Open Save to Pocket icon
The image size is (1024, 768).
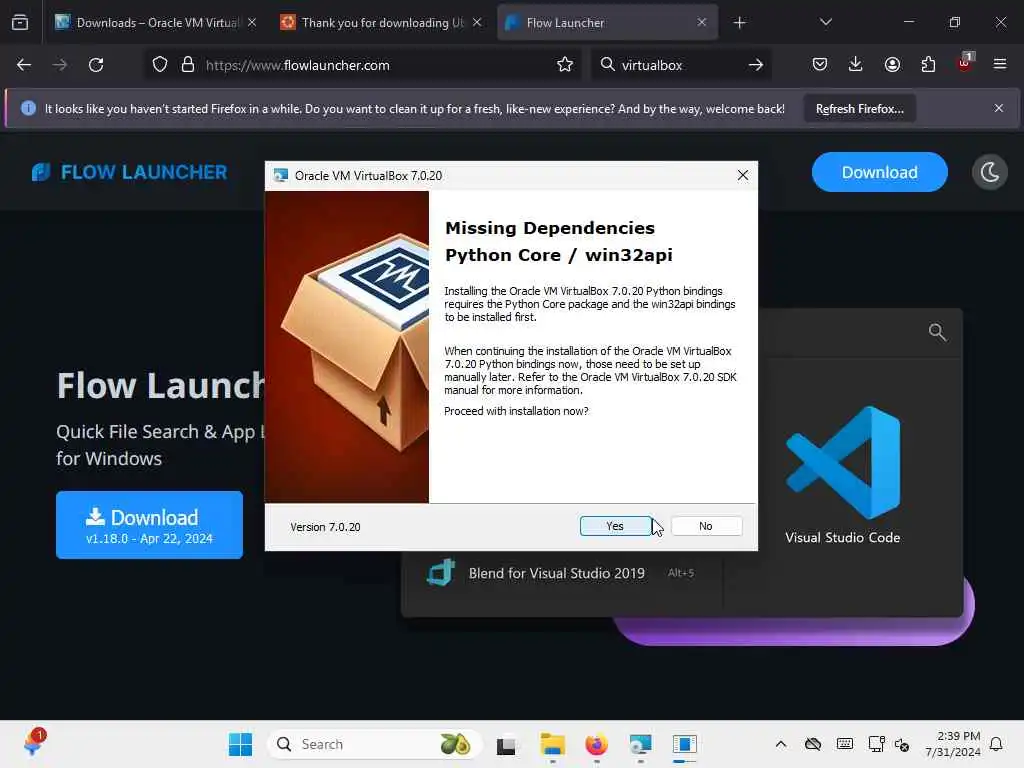pos(820,65)
